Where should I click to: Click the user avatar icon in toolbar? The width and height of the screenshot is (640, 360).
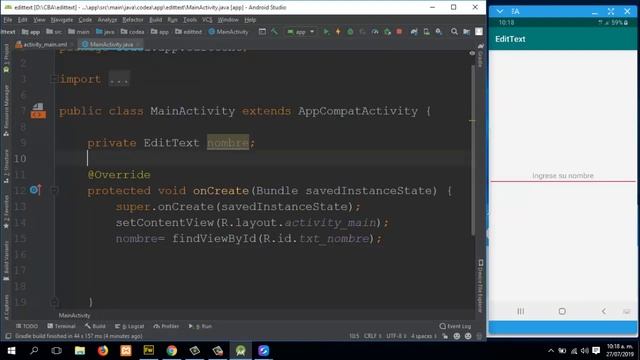479,32
